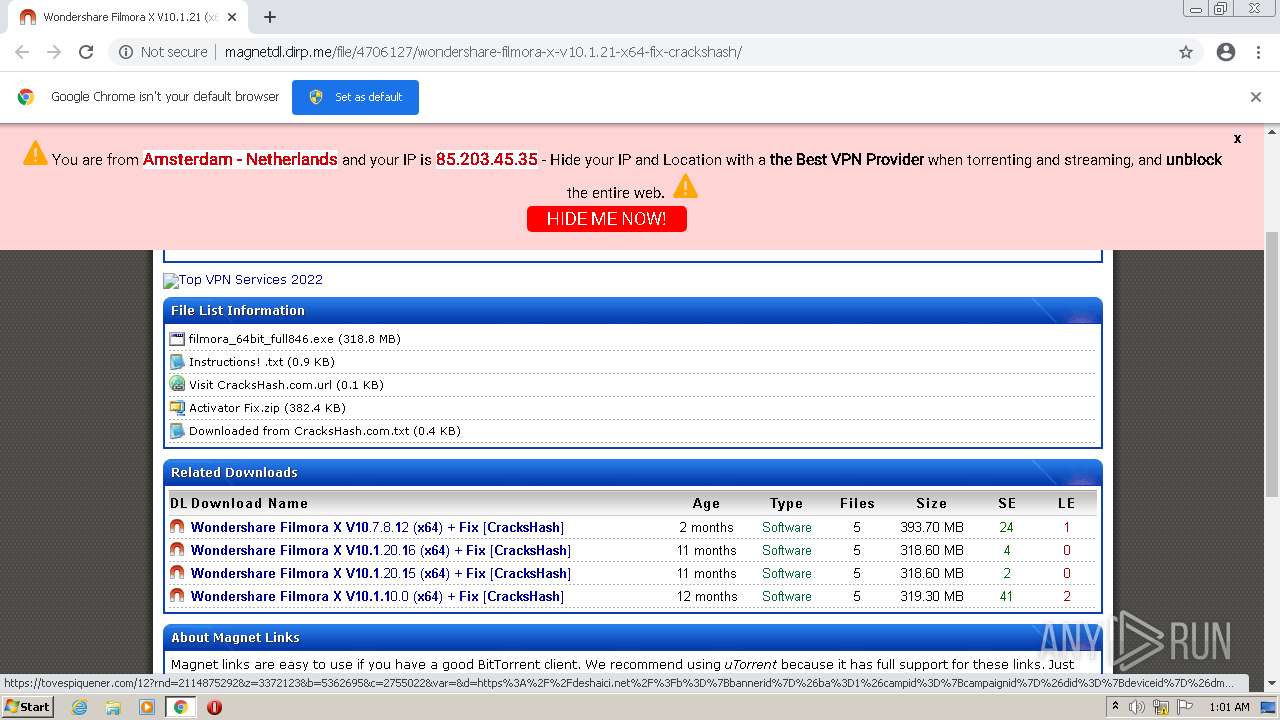The image size is (1280, 720).
Task: Reload the current page
Action: pyautogui.click(x=86, y=52)
